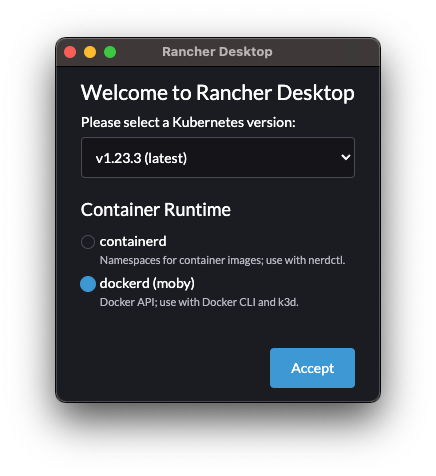Click the Docker API description text

click(199, 302)
